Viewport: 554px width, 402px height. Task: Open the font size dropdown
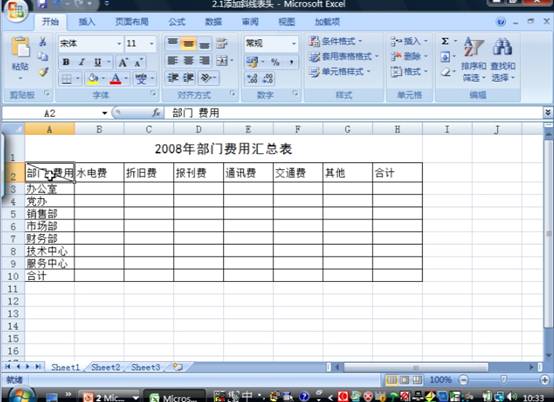tap(152, 43)
